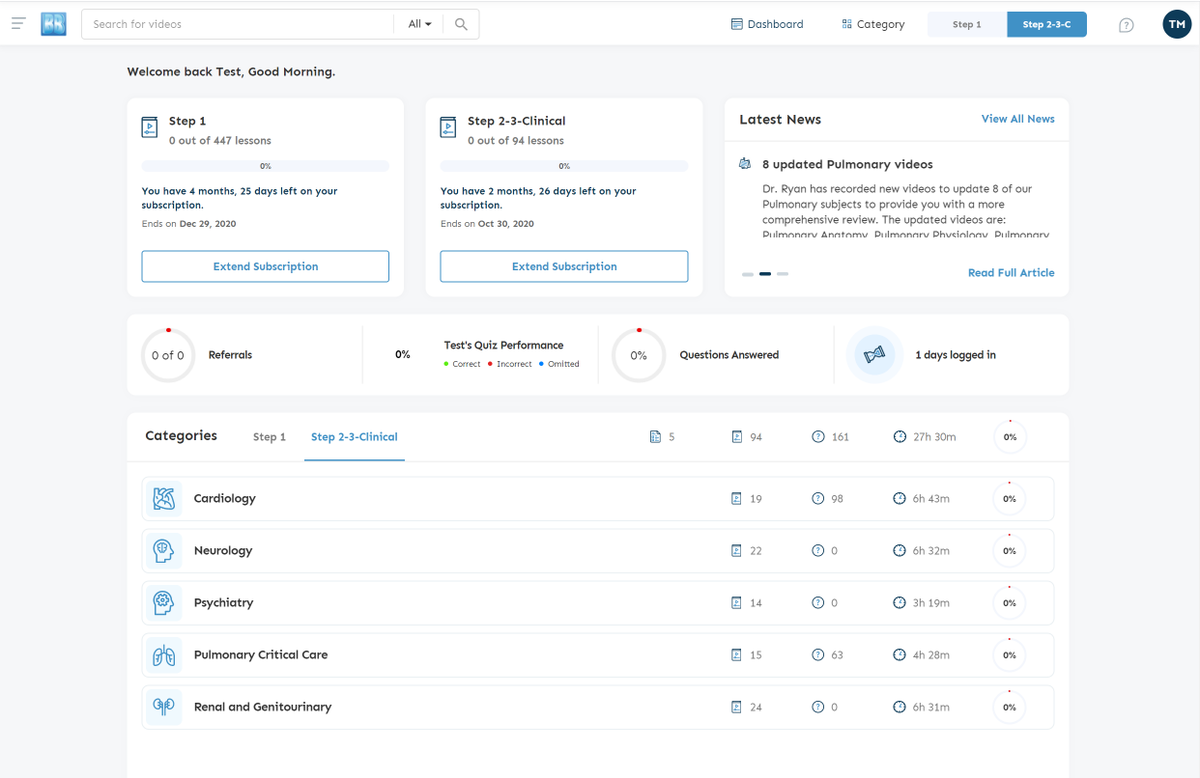Expand the Psychiatry category row
1200x778 pixels.
coord(598,602)
